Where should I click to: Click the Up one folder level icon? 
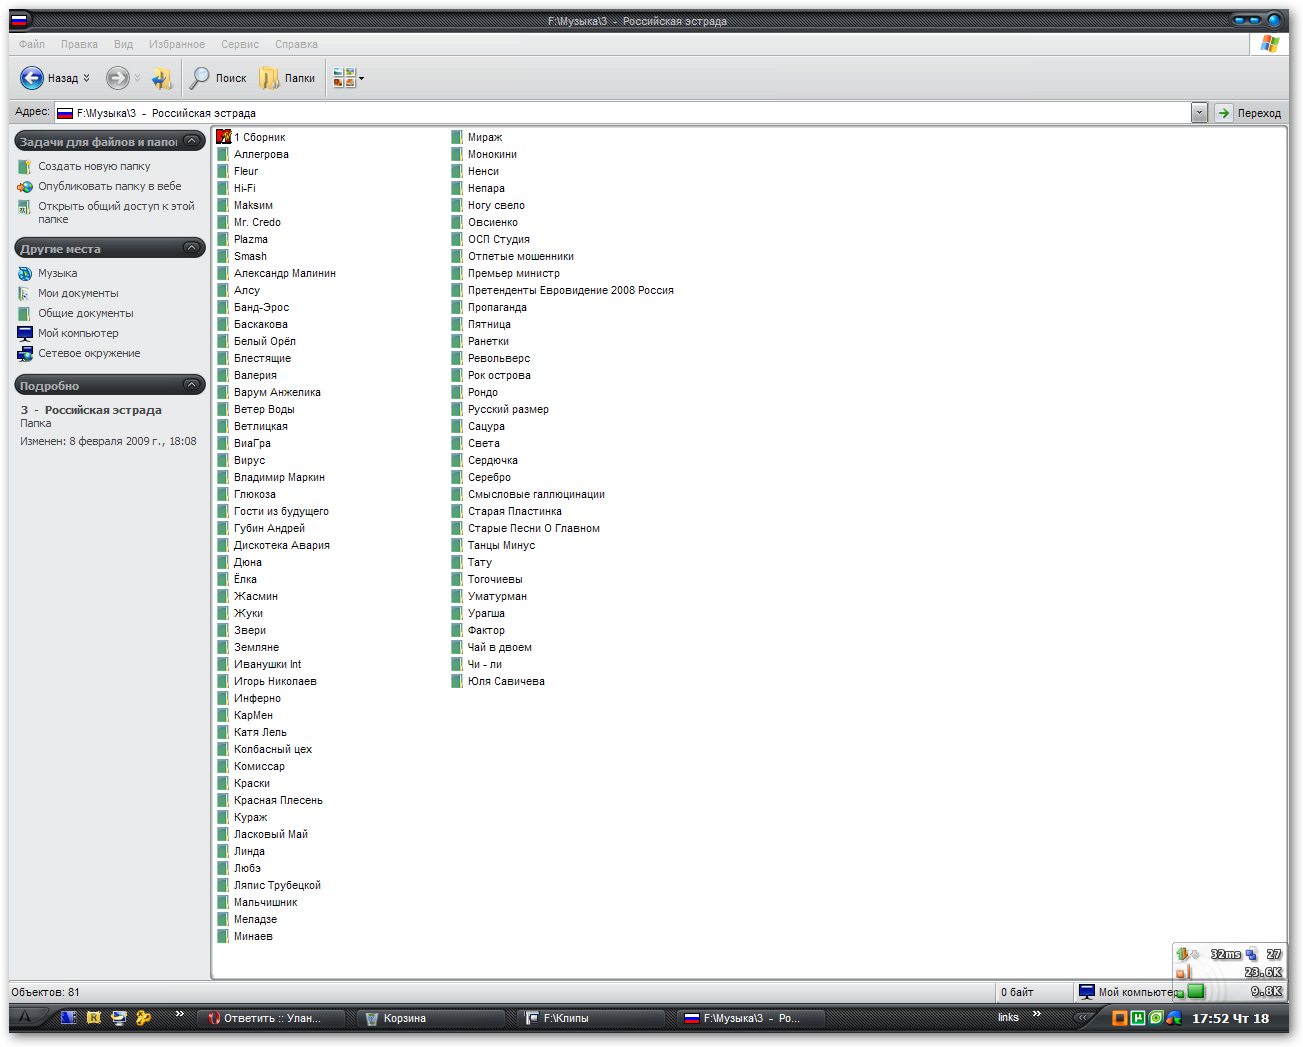point(162,78)
